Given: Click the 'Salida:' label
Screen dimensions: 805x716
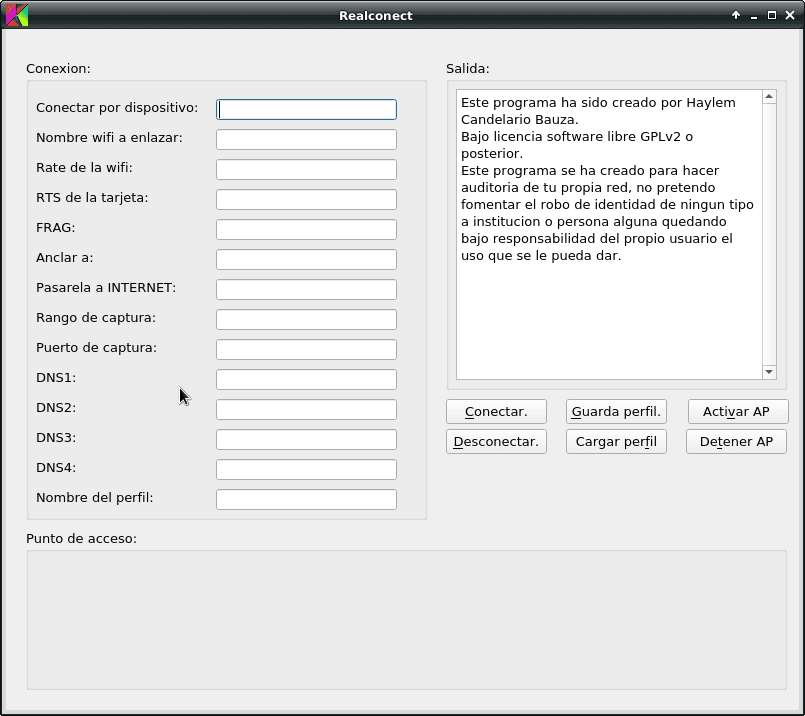Looking at the screenshot, I should point(468,68).
